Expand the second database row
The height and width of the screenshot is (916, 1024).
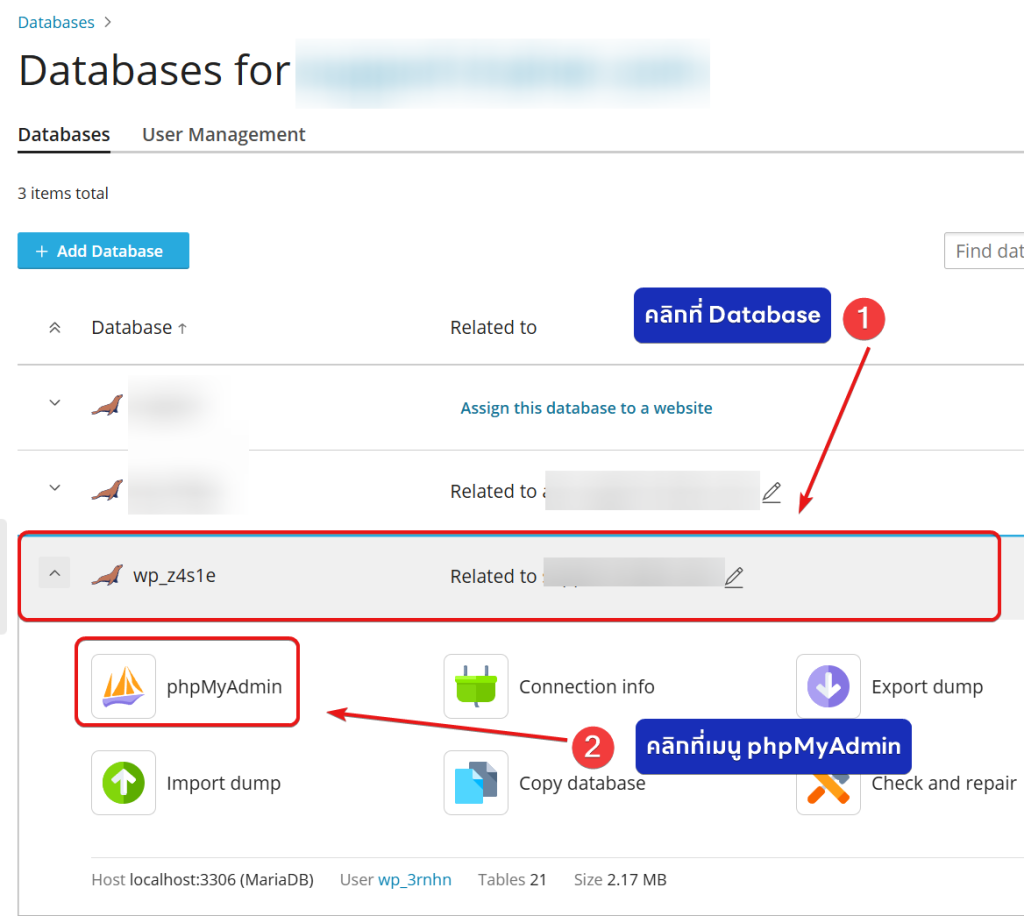[55, 488]
